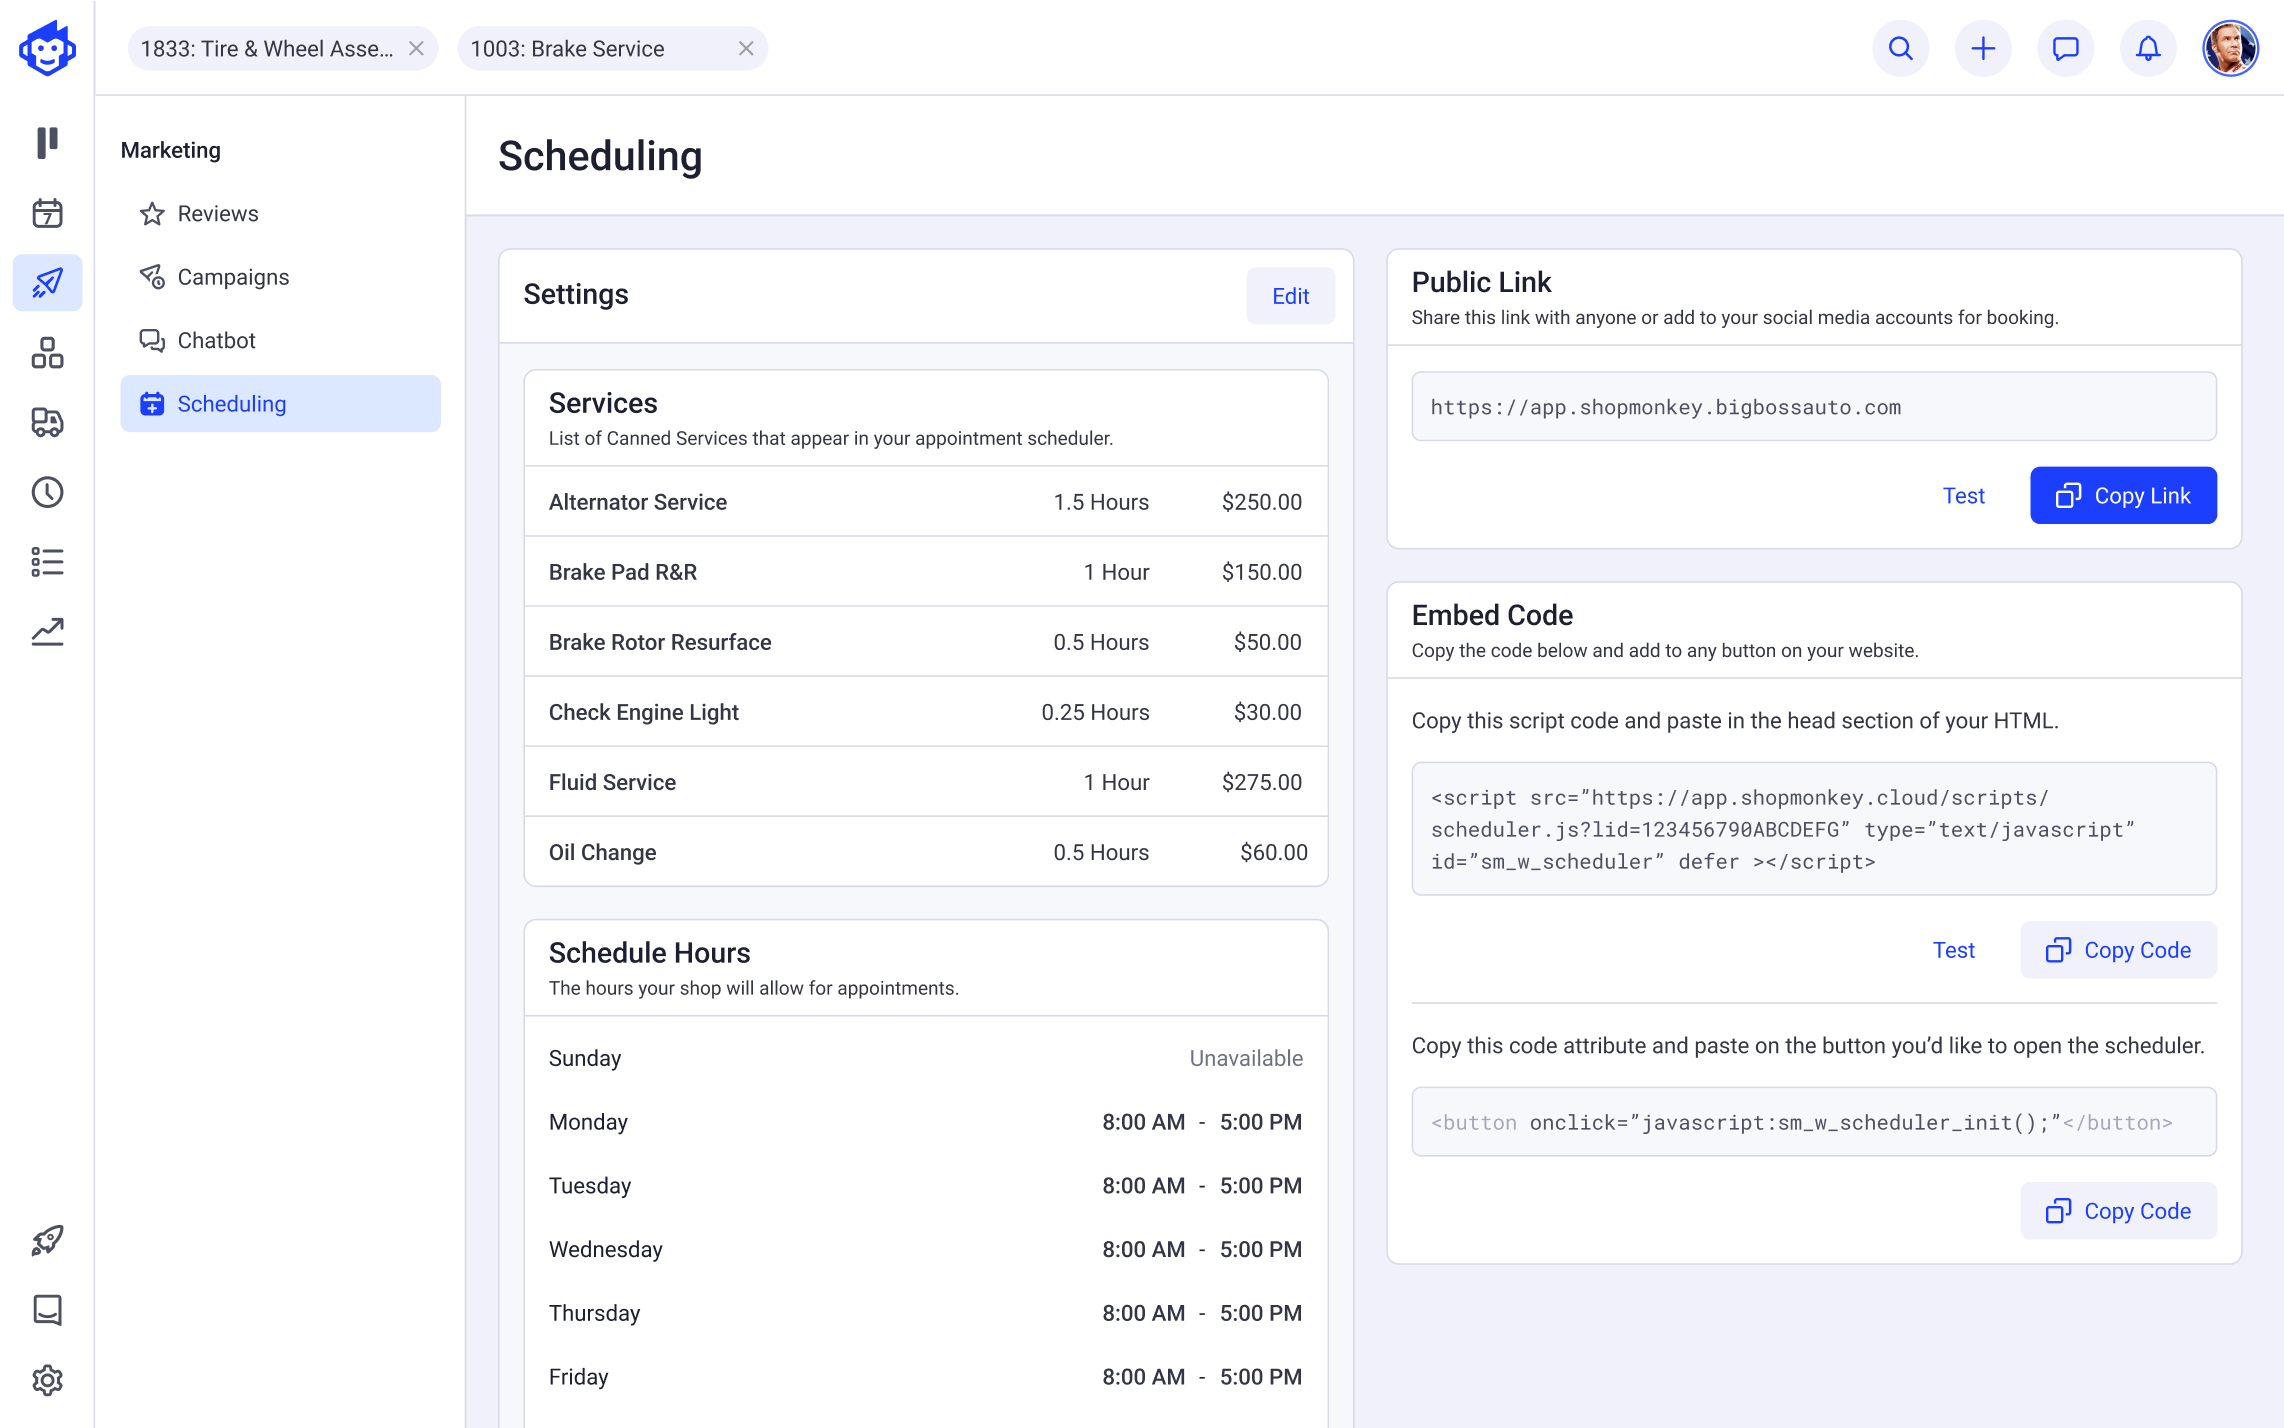Click Thursday schedule hours row
Viewport: 2284px width, 1428px height.
tap(926, 1313)
